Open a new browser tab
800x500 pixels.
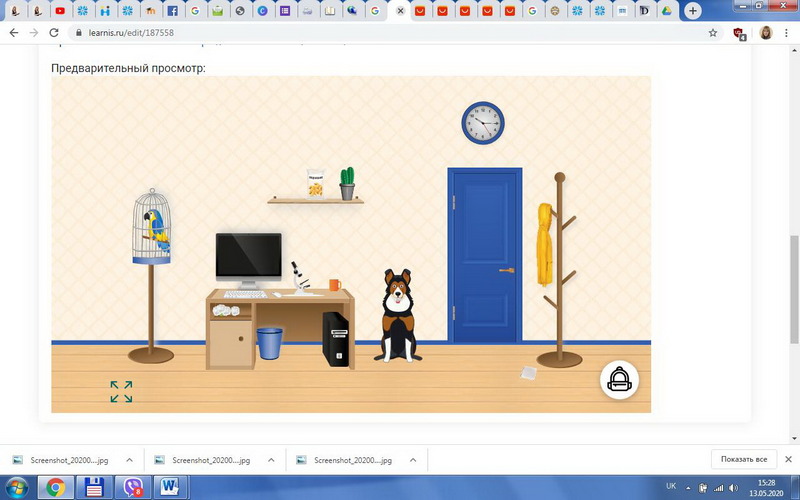coord(693,11)
